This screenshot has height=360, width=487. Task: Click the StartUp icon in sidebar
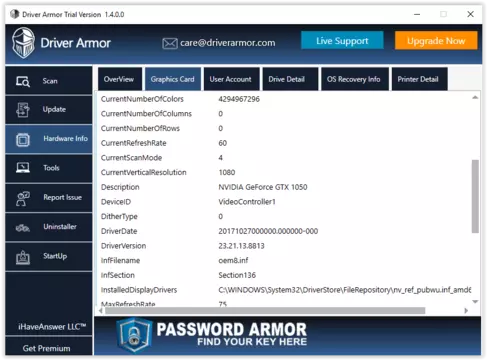tap(23, 257)
